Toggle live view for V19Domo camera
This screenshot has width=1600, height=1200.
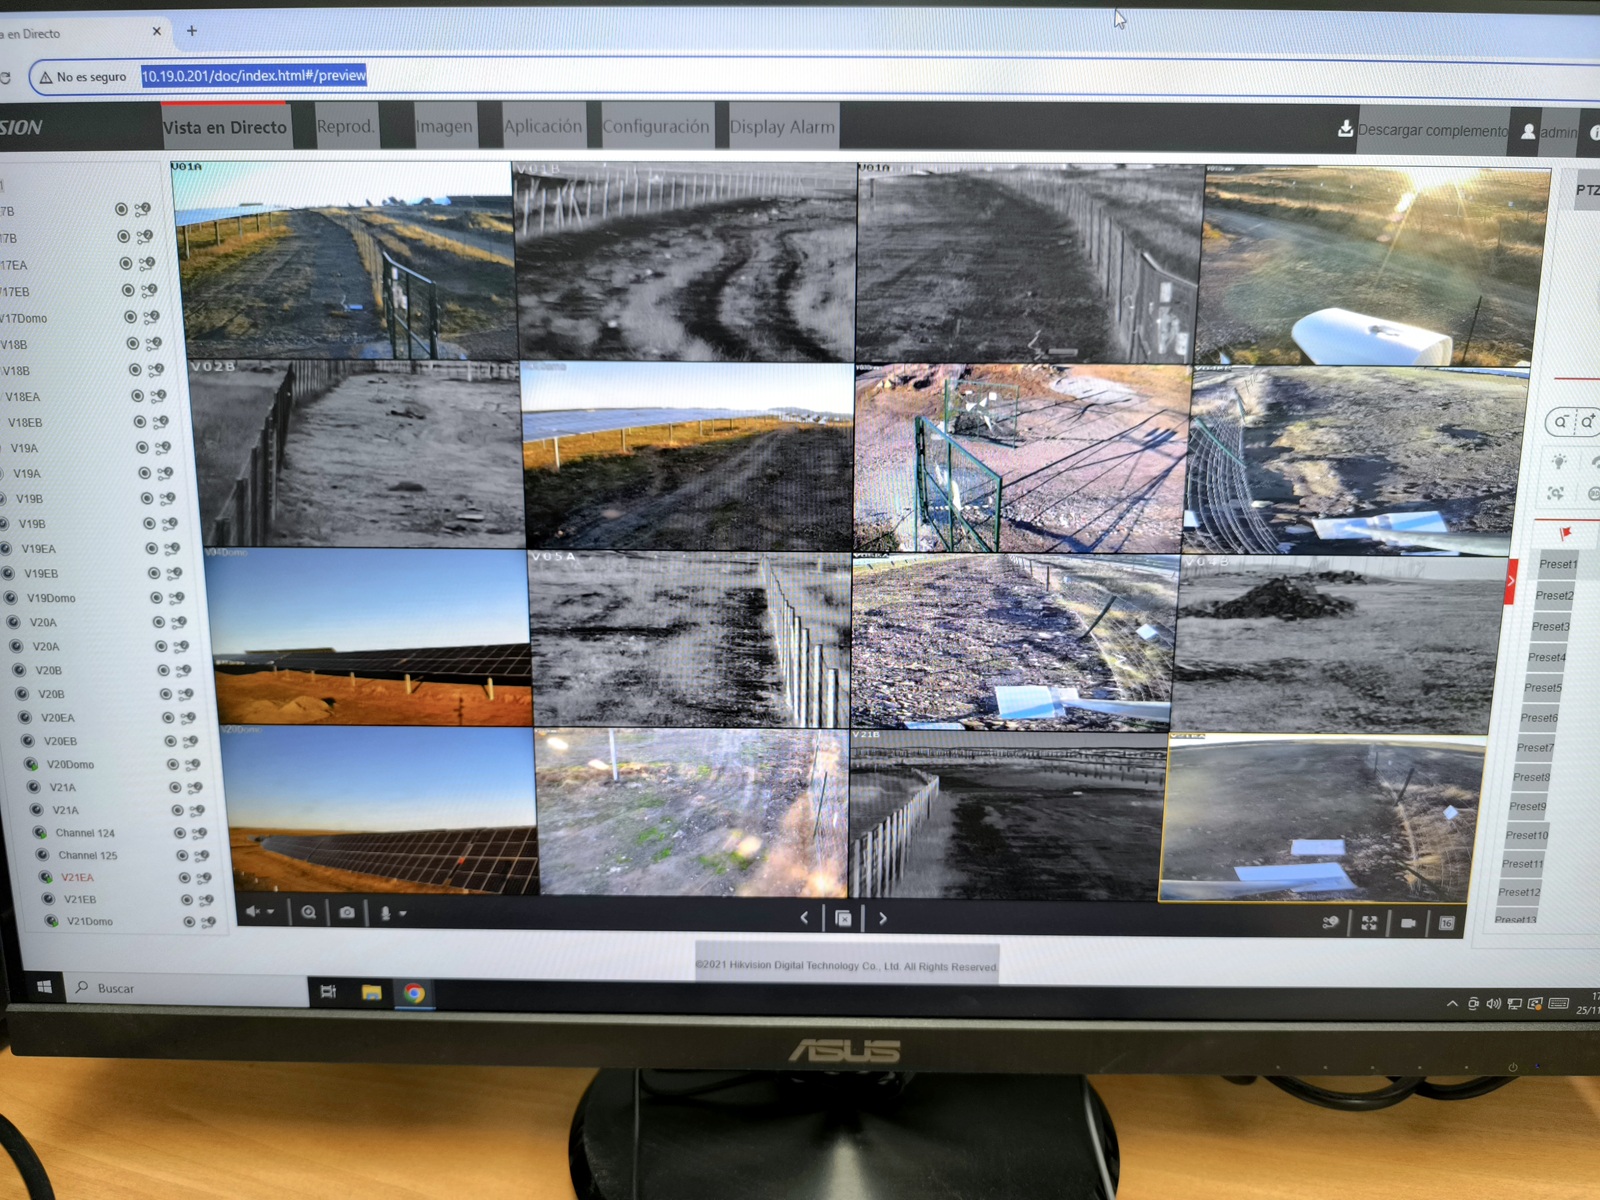[x=11, y=598]
